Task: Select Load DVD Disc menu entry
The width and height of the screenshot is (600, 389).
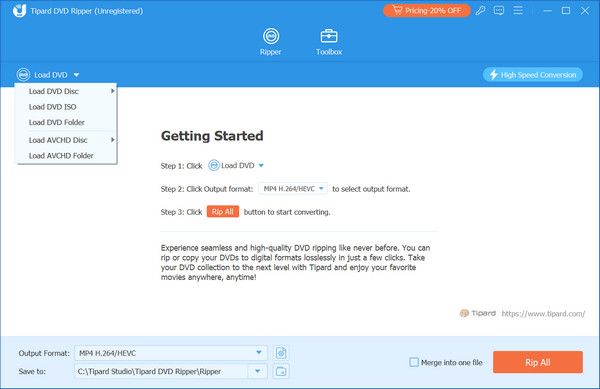Action: (65, 91)
